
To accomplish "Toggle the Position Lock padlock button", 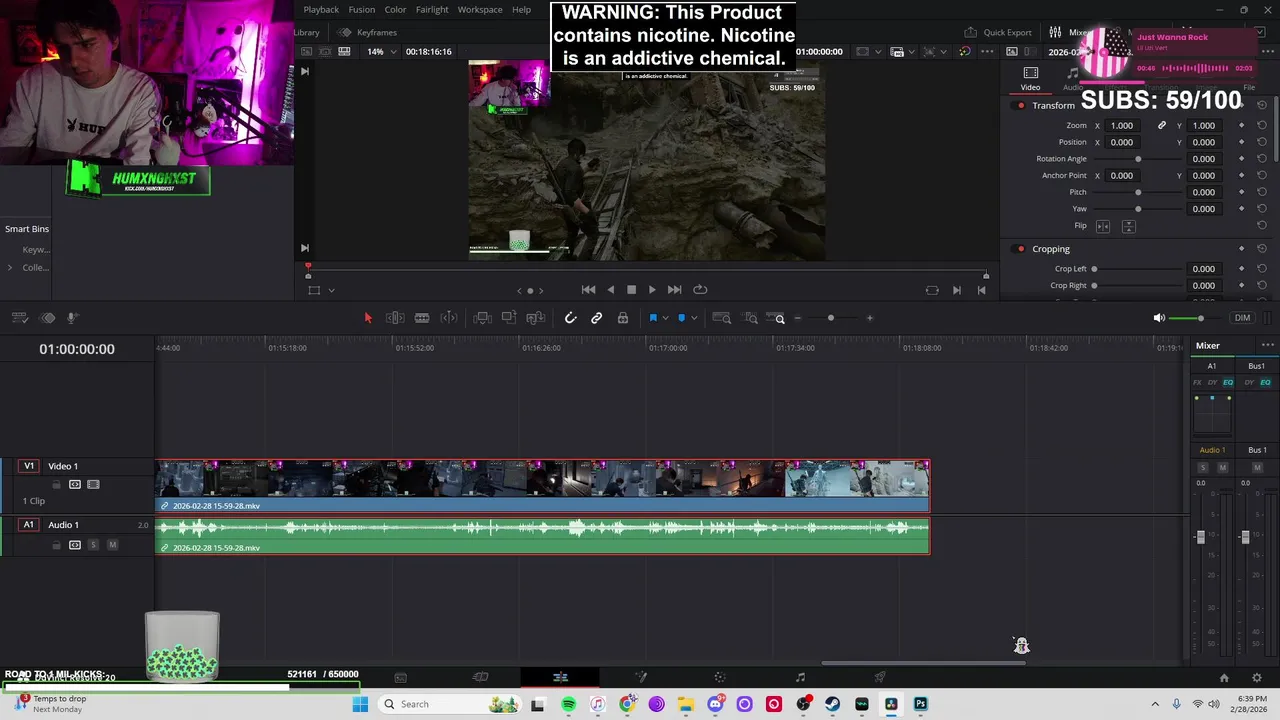I will [x=623, y=318].
